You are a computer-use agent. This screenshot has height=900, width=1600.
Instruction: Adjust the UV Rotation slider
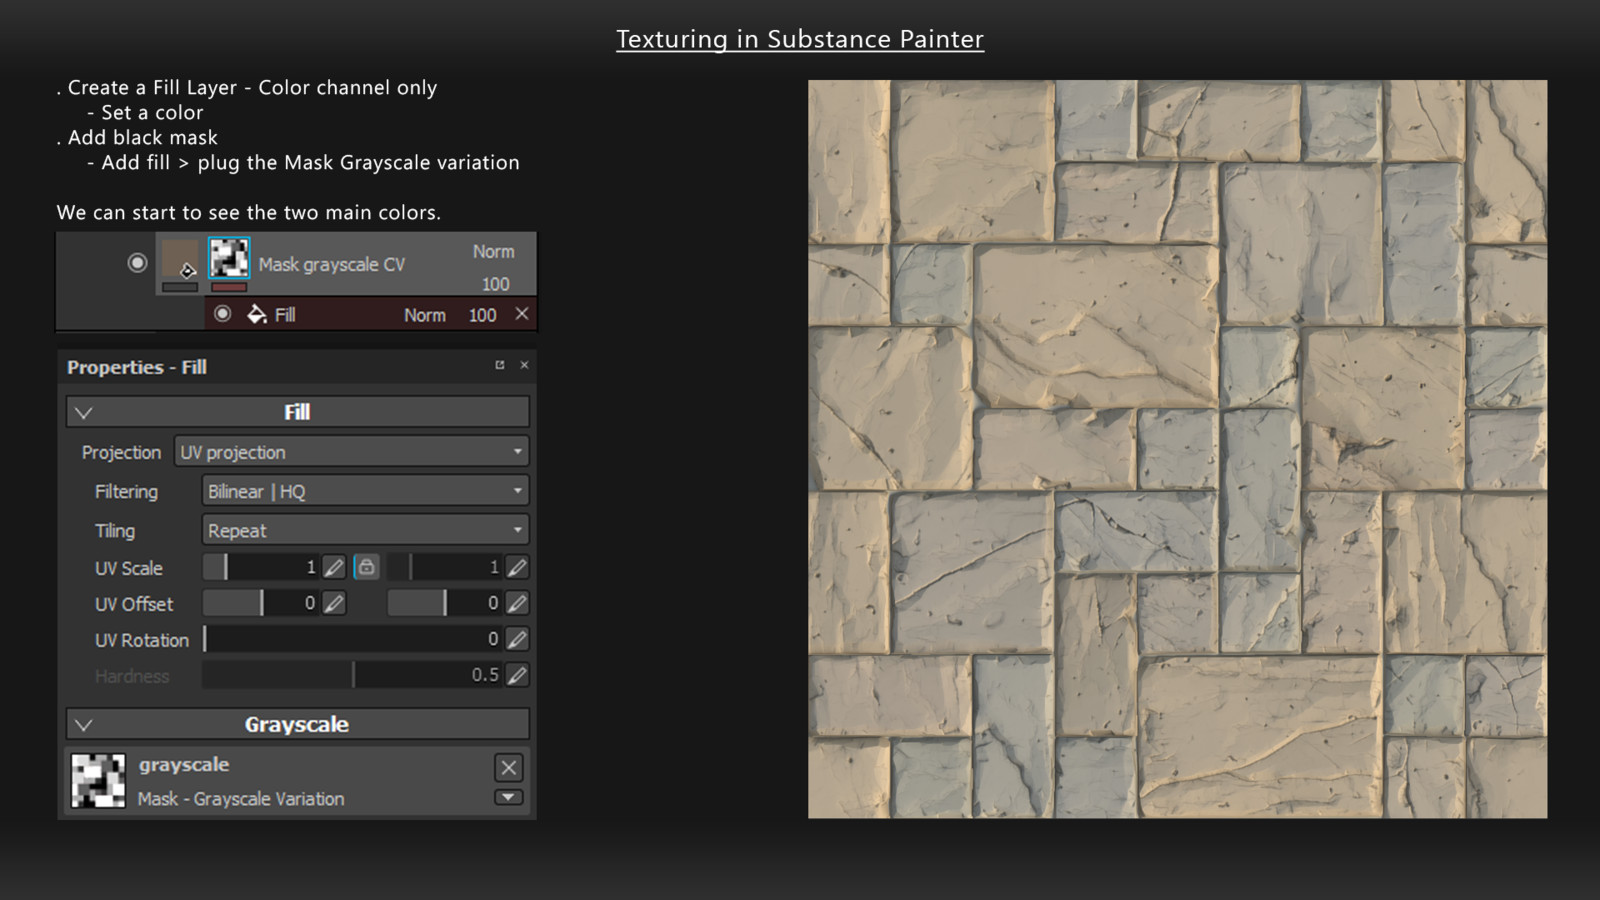[x=352, y=639]
